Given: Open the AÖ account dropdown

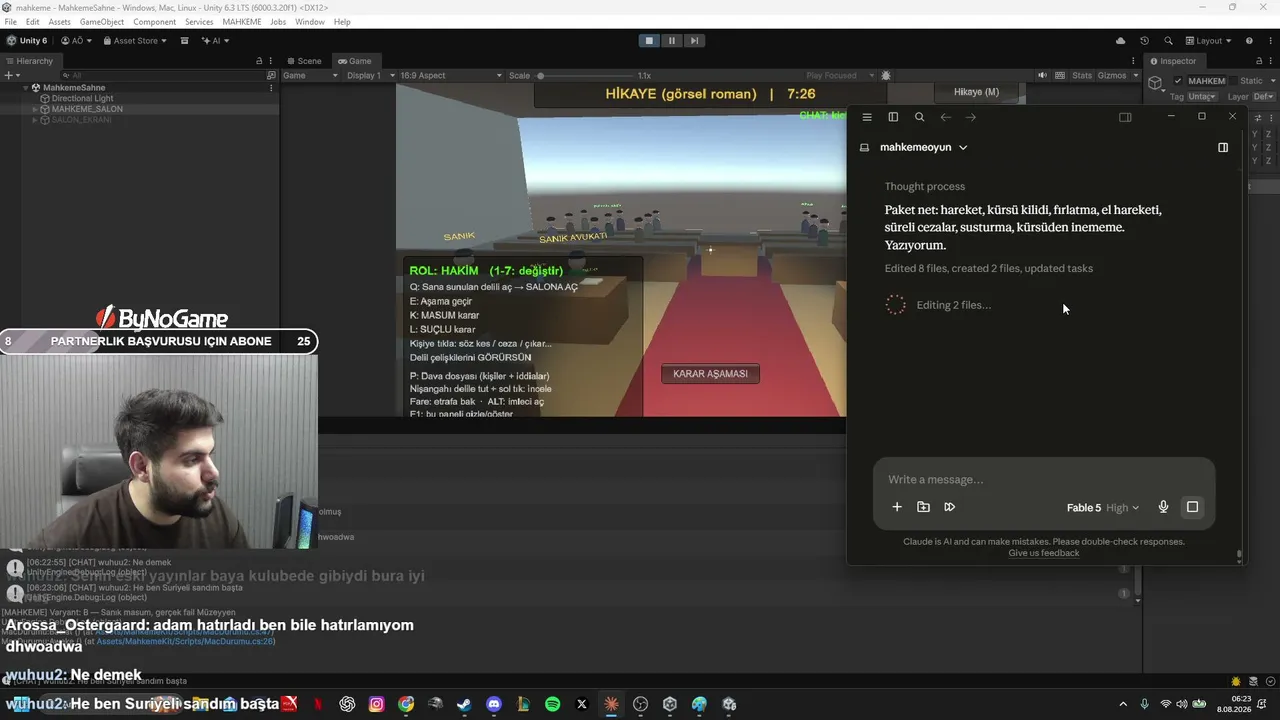Looking at the screenshot, I should (76, 41).
